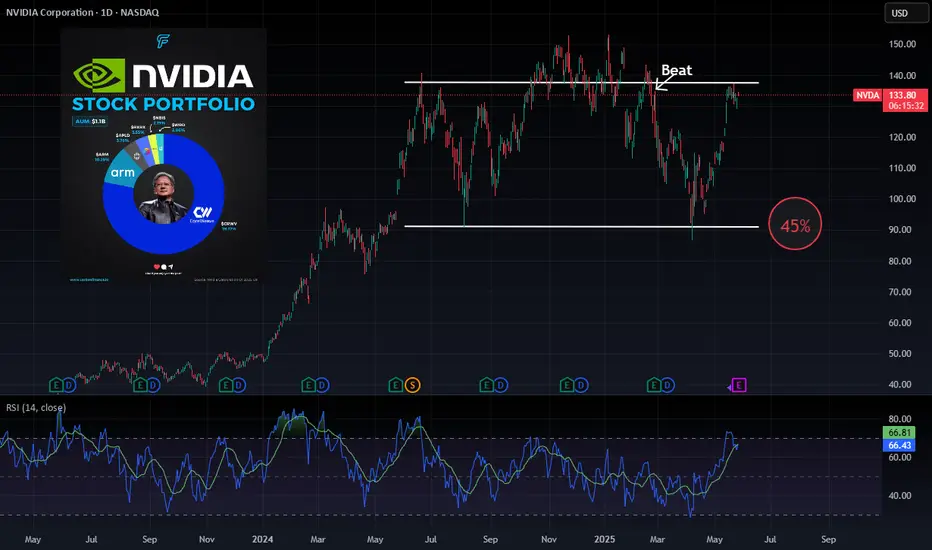The image size is (932, 550).
Task: Click the 140.00 price axis label
Action: (x=902, y=76)
